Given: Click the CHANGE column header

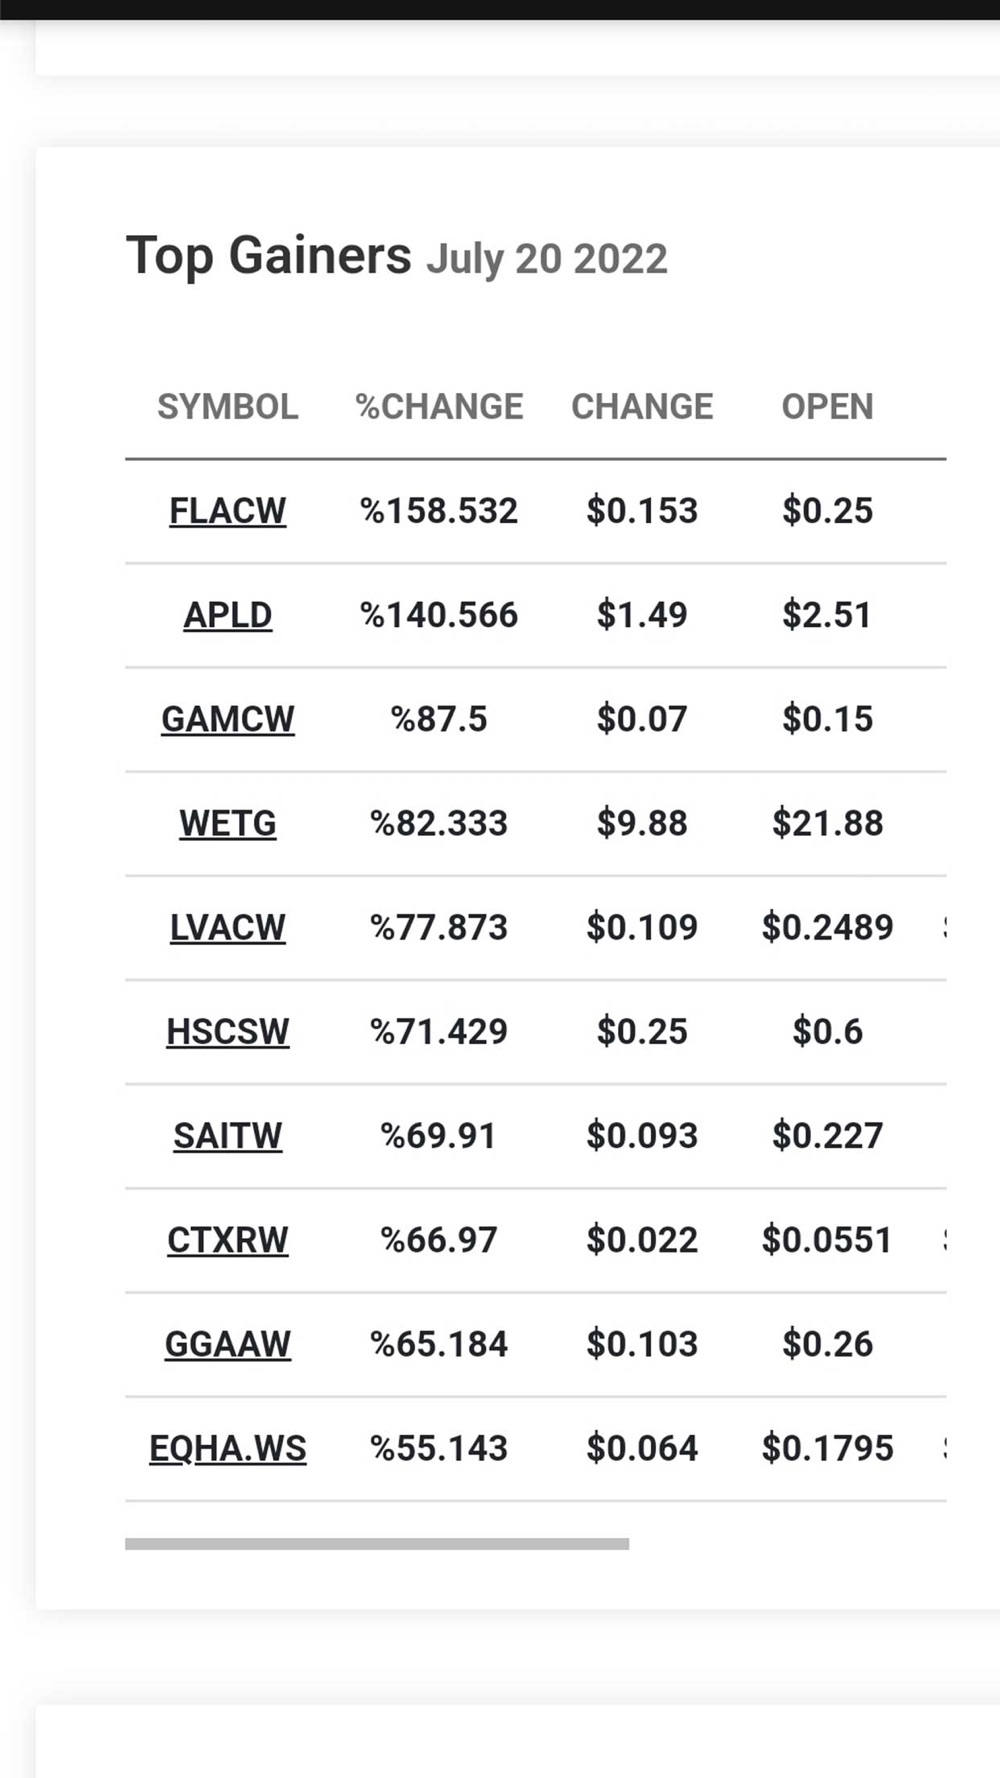Looking at the screenshot, I should (642, 407).
